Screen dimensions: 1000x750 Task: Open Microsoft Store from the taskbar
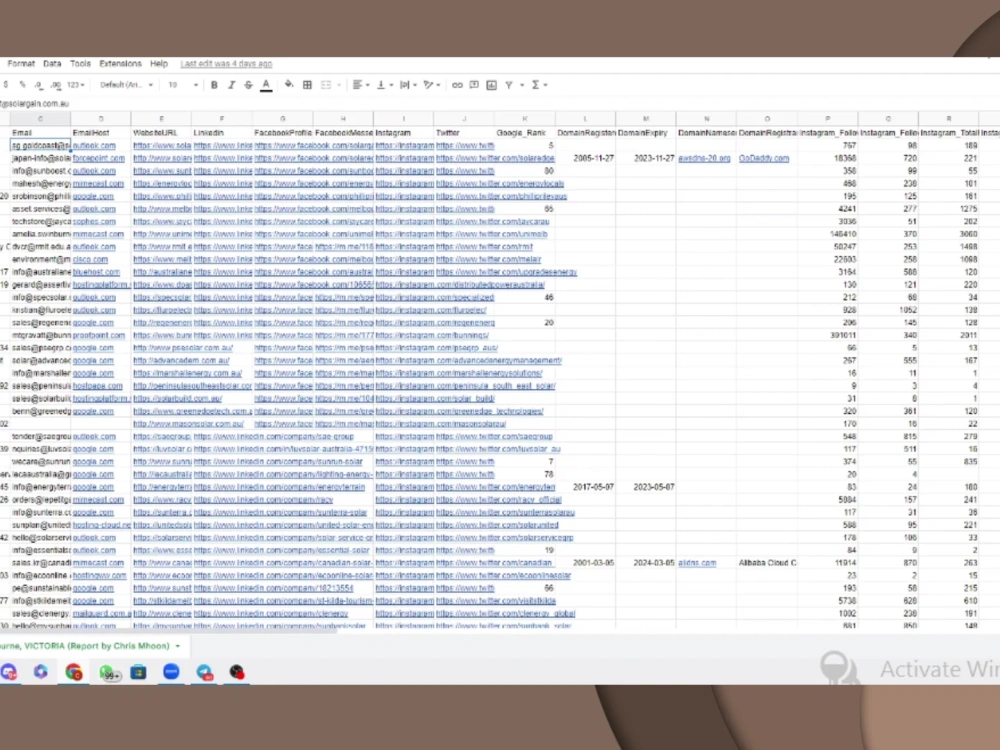(138, 672)
